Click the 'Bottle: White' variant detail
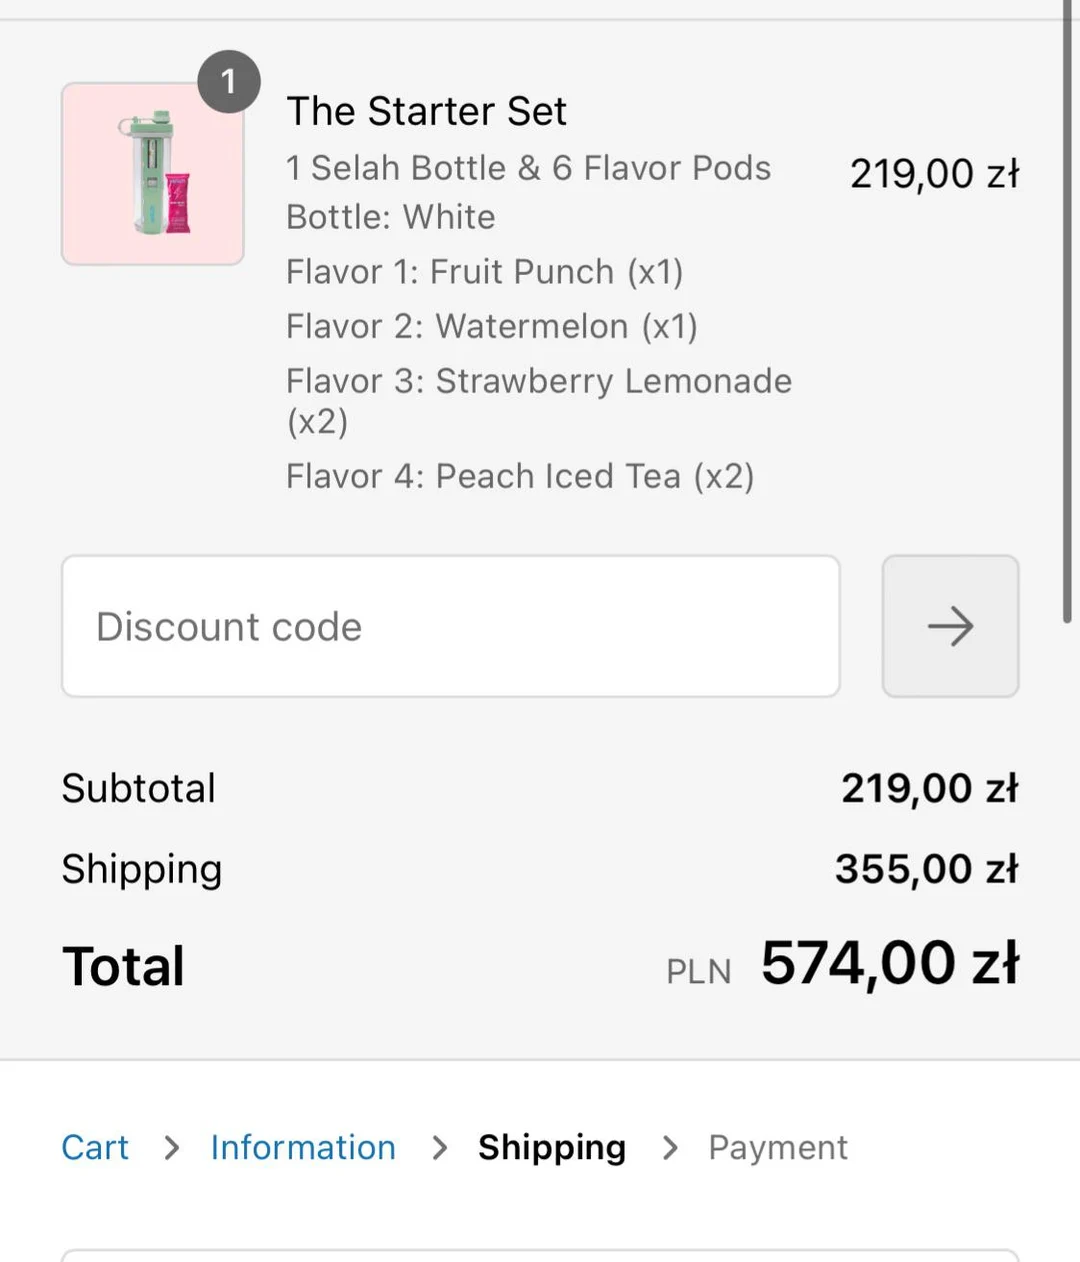 [x=391, y=217]
